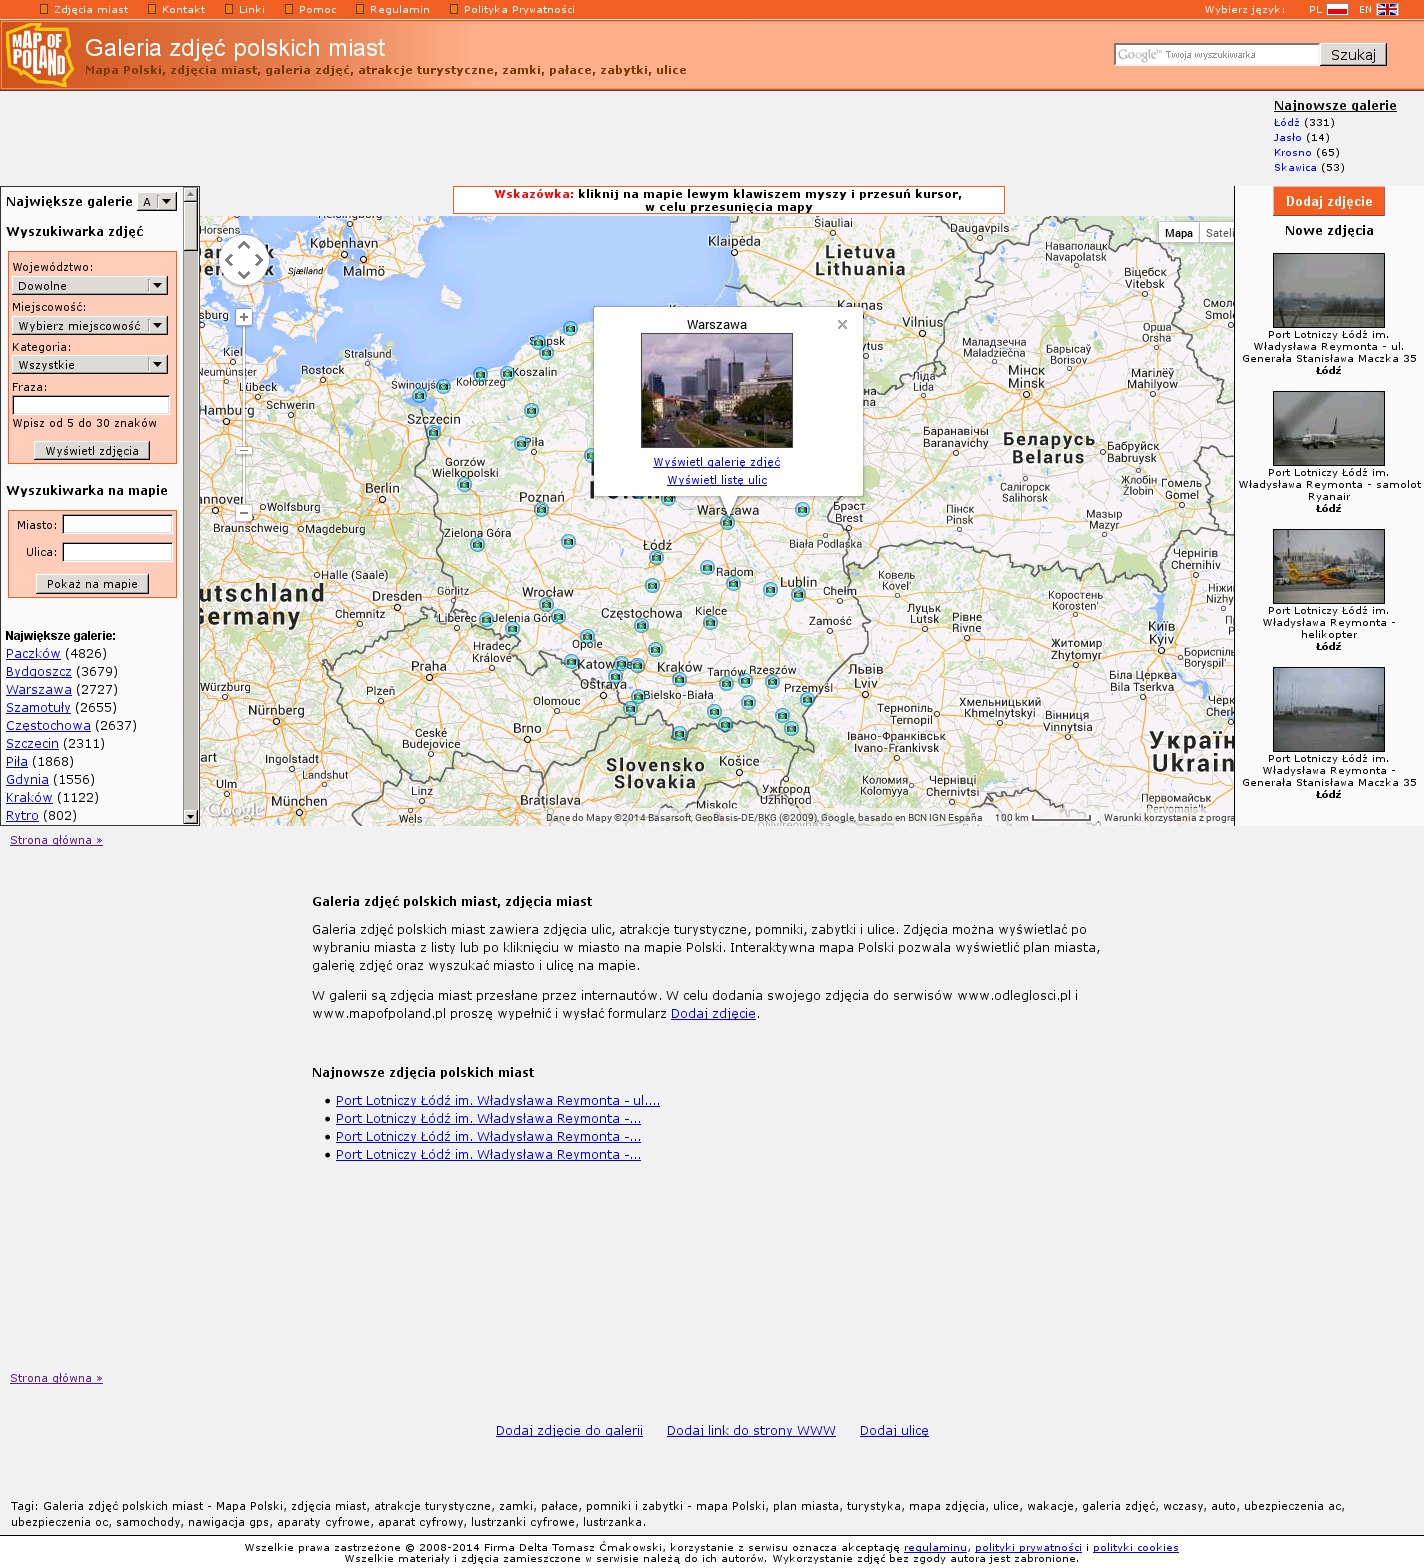The image size is (1424, 1568).
Task: Open the Największe galerie letter dropdown
Action: coord(157,202)
